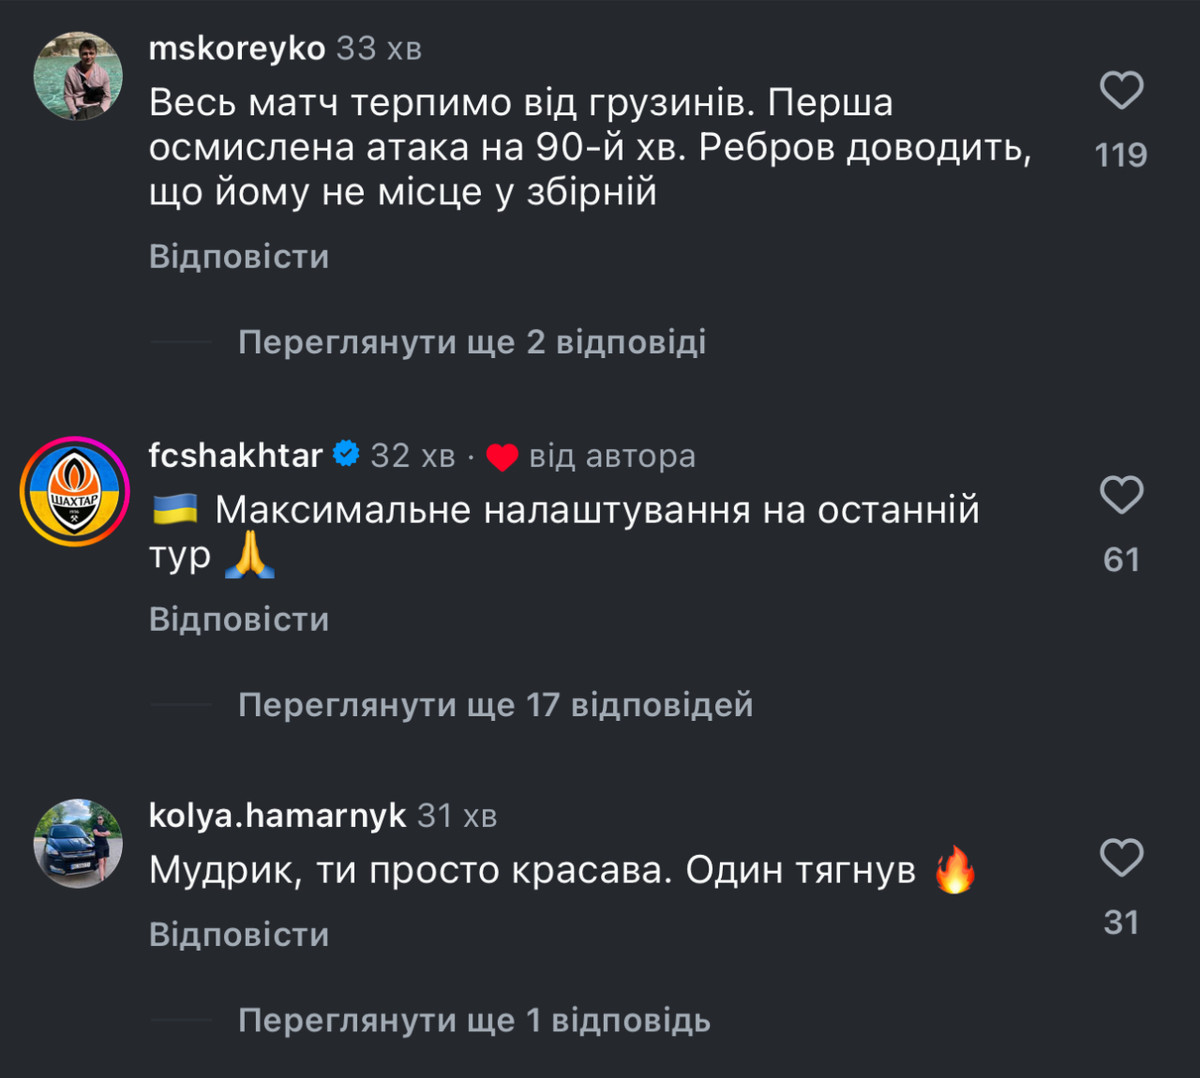Viewport: 1200px width, 1078px height.
Task: Expand 'Переглянути ще 1 відповідь' reply
Action: [x=474, y=1020]
